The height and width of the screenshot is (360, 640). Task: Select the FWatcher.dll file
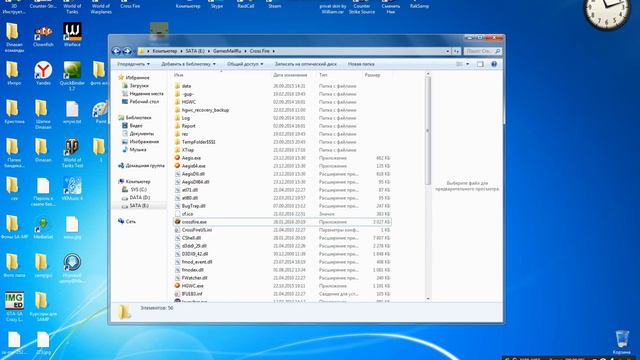coord(194,278)
